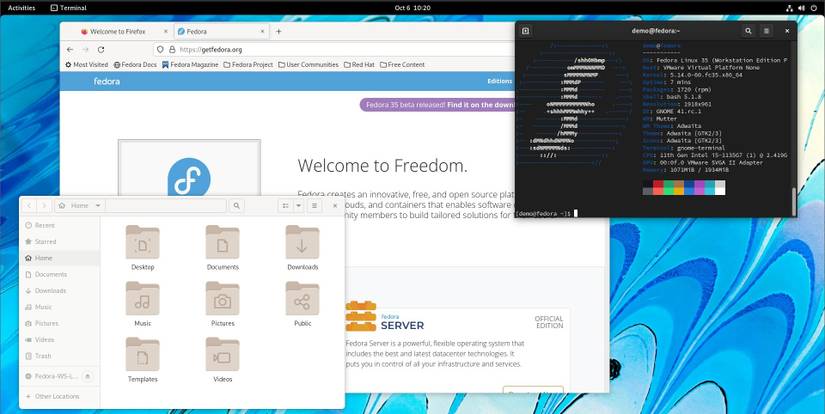This screenshot has height=414, width=825.
Task: Click the Fedora 35 beta released banner
Action: 438,105
